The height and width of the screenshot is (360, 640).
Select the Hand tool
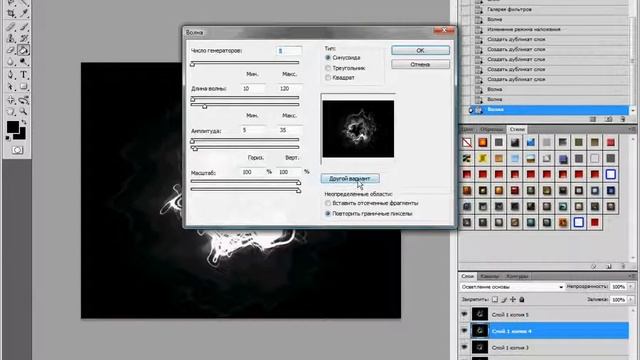pyautogui.click(x=11, y=111)
